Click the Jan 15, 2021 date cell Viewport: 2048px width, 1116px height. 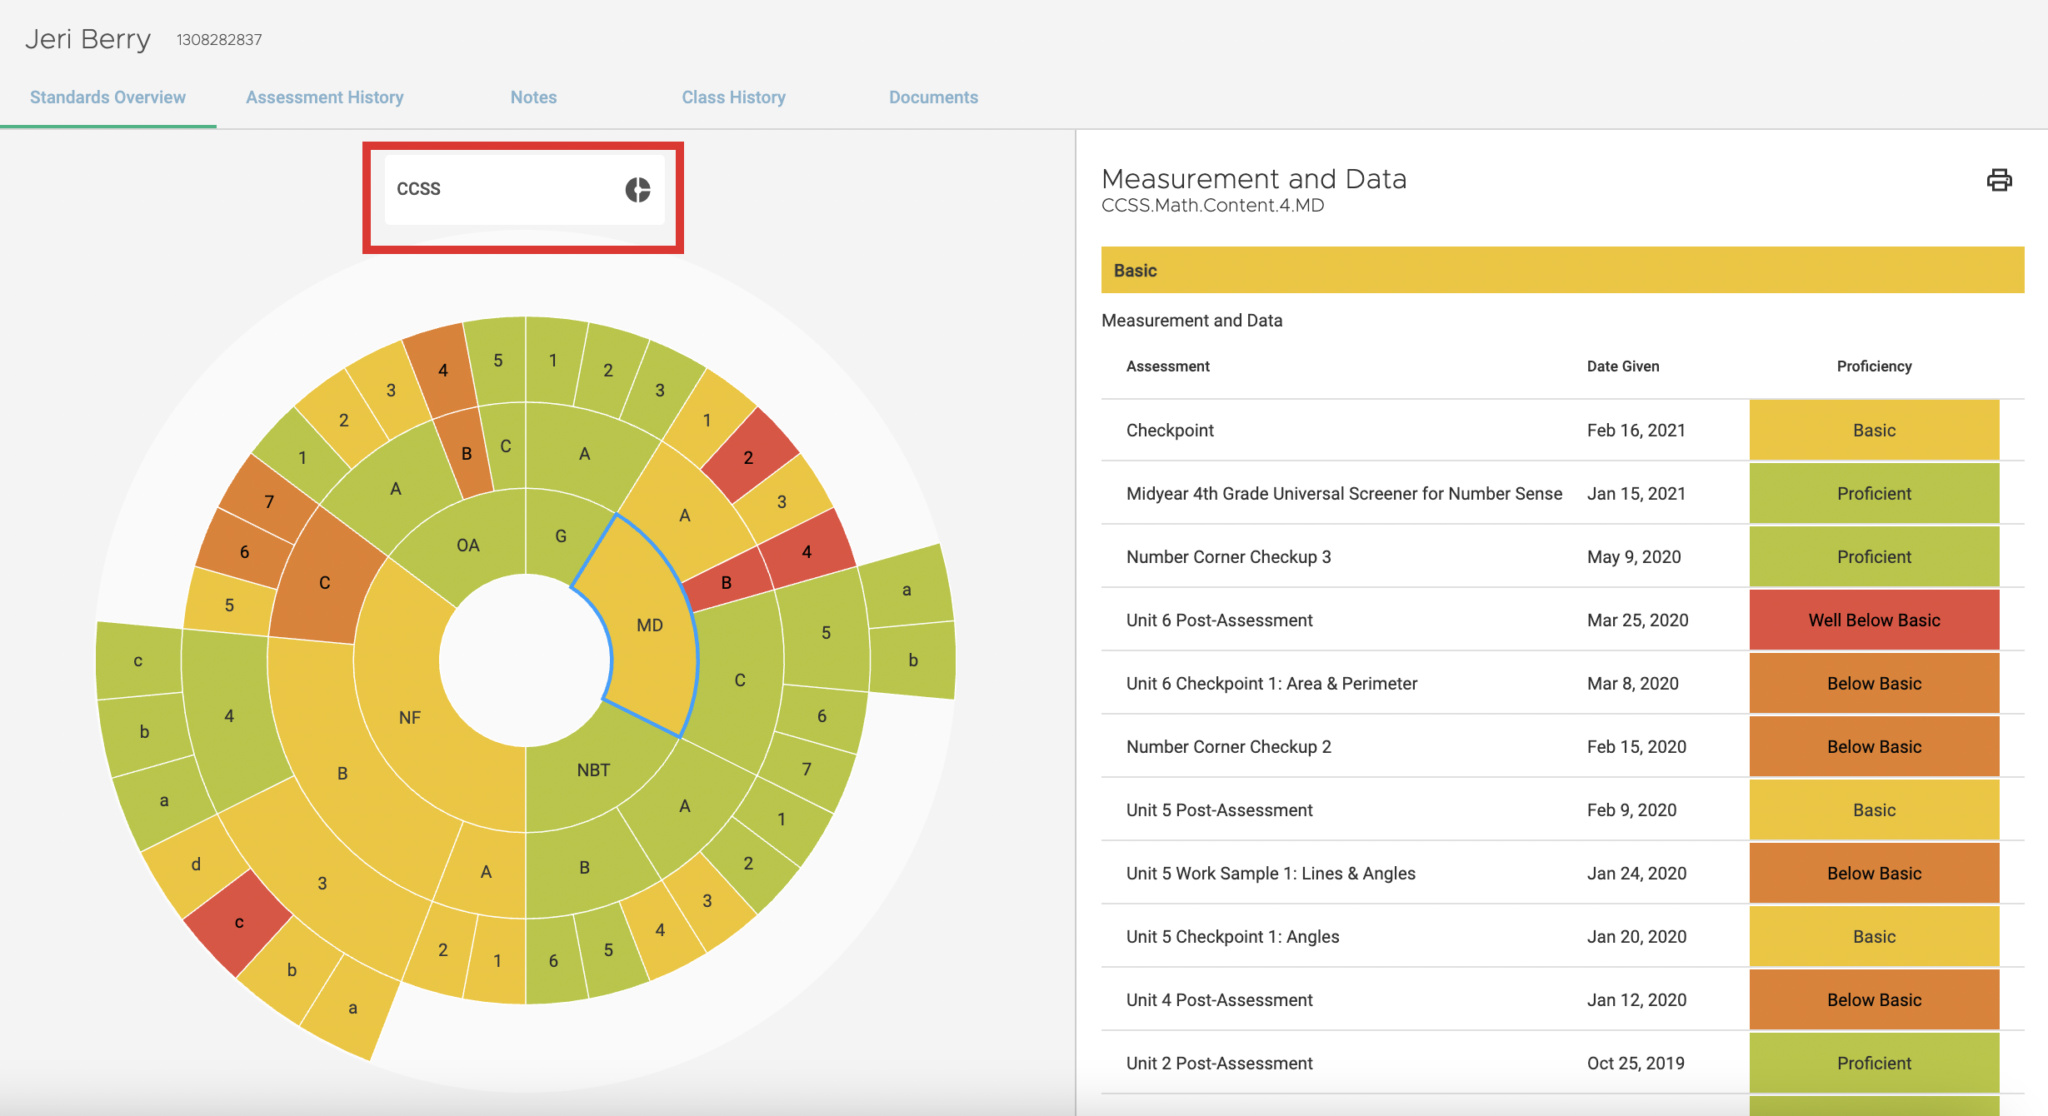pyautogui.click(x=1636, y=493)
